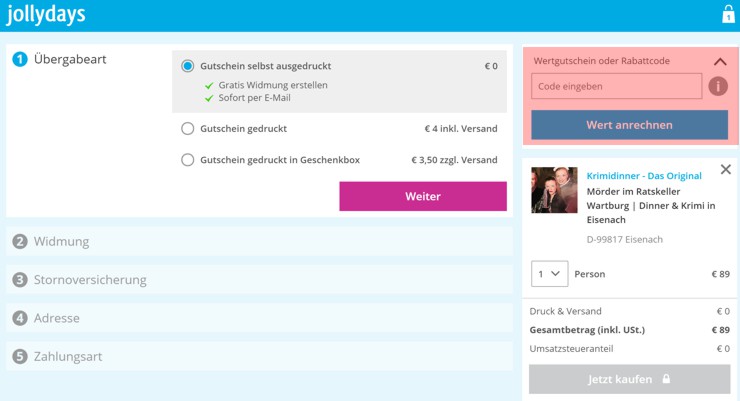Click 'Mörder im Ratskeller Wartburg' title text
The width and height of the screenshot is (740, 401).
[651, 206]
